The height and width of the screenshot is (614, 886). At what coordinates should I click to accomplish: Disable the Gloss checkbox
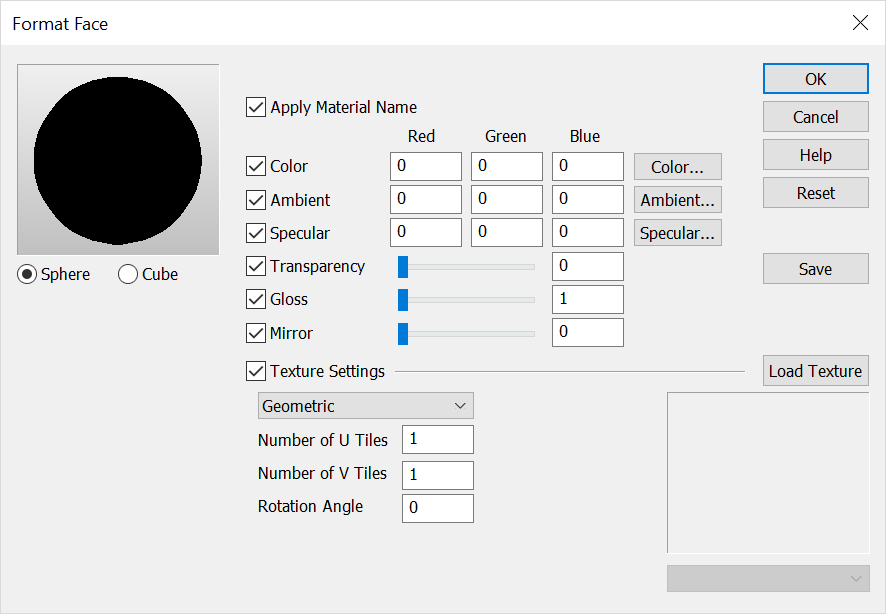(x=256, y=299)
